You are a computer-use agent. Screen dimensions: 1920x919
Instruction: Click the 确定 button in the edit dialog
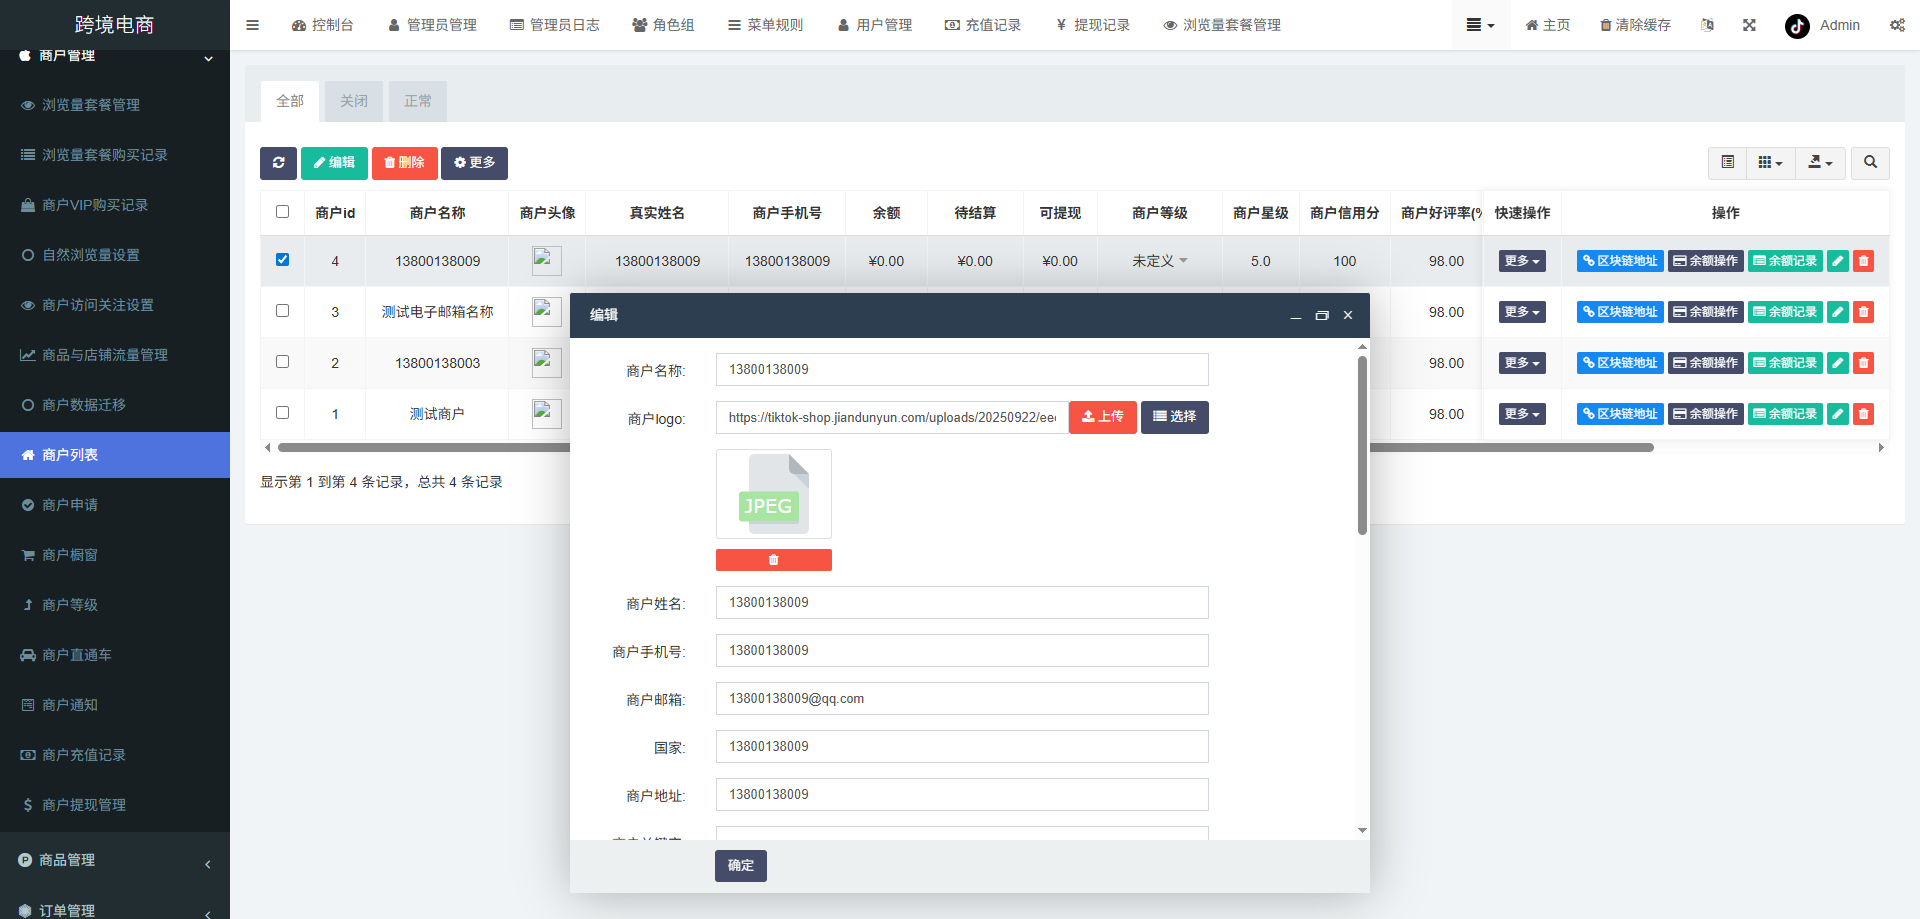[740, 866]
